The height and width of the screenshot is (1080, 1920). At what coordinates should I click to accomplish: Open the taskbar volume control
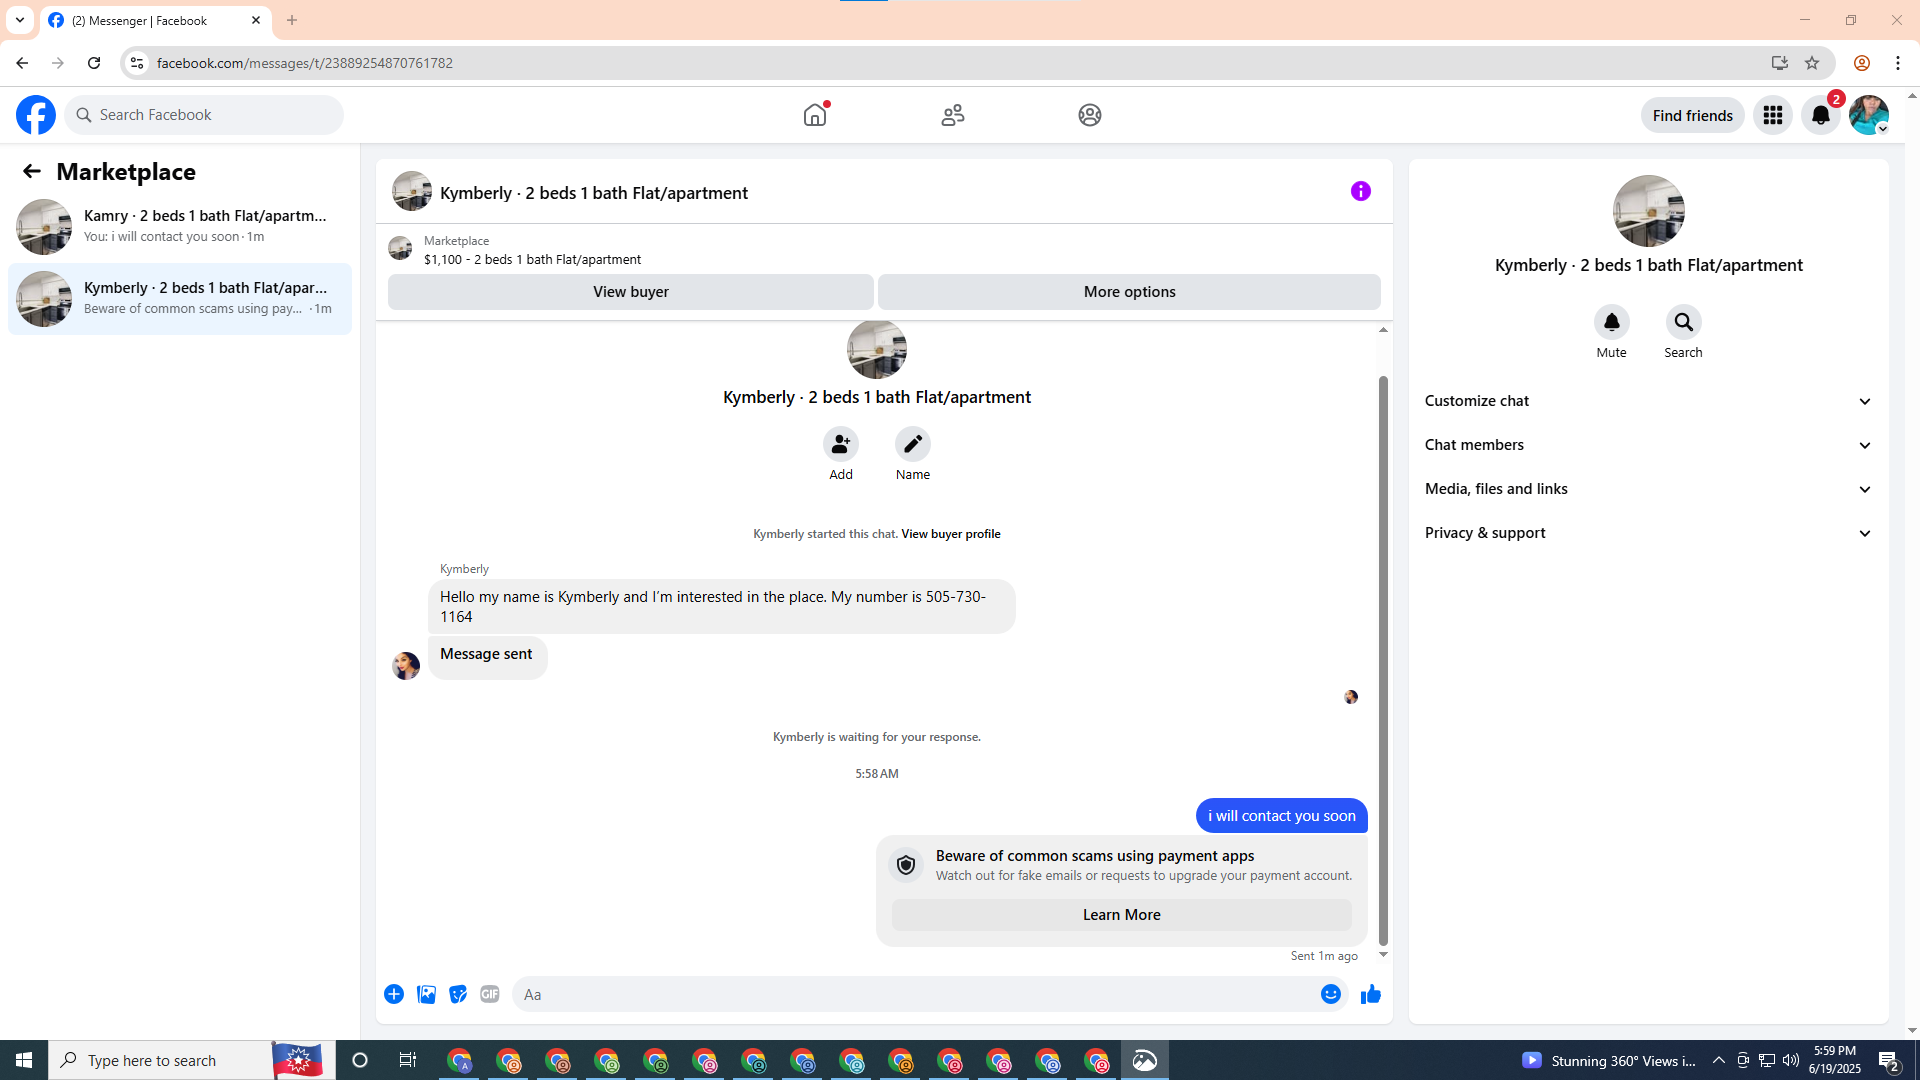coord(1791,1060)
